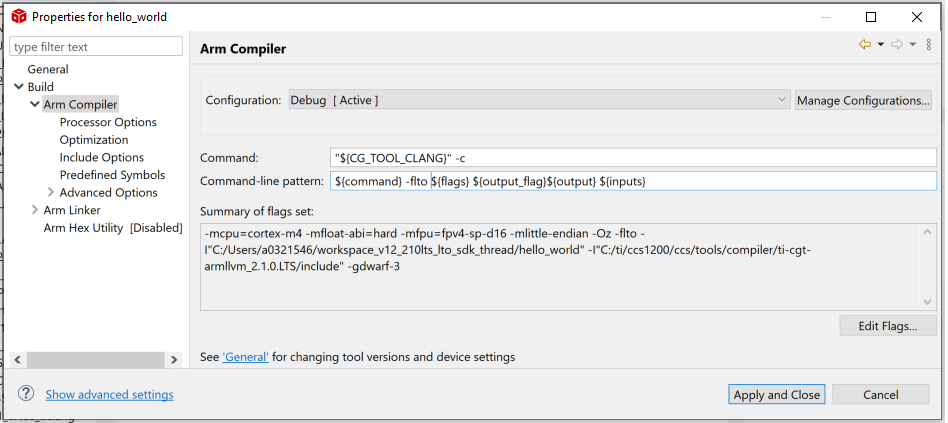Collapse the Build tree node
This screenshot has height=423, width=948.
coord(18,87)
